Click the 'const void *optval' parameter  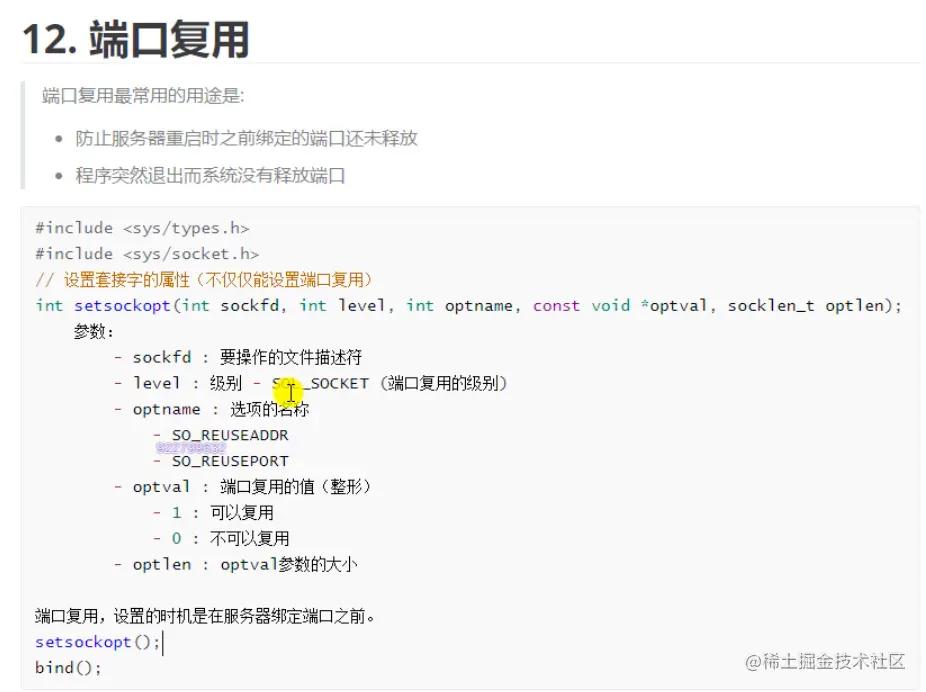[x=620, y=306]
